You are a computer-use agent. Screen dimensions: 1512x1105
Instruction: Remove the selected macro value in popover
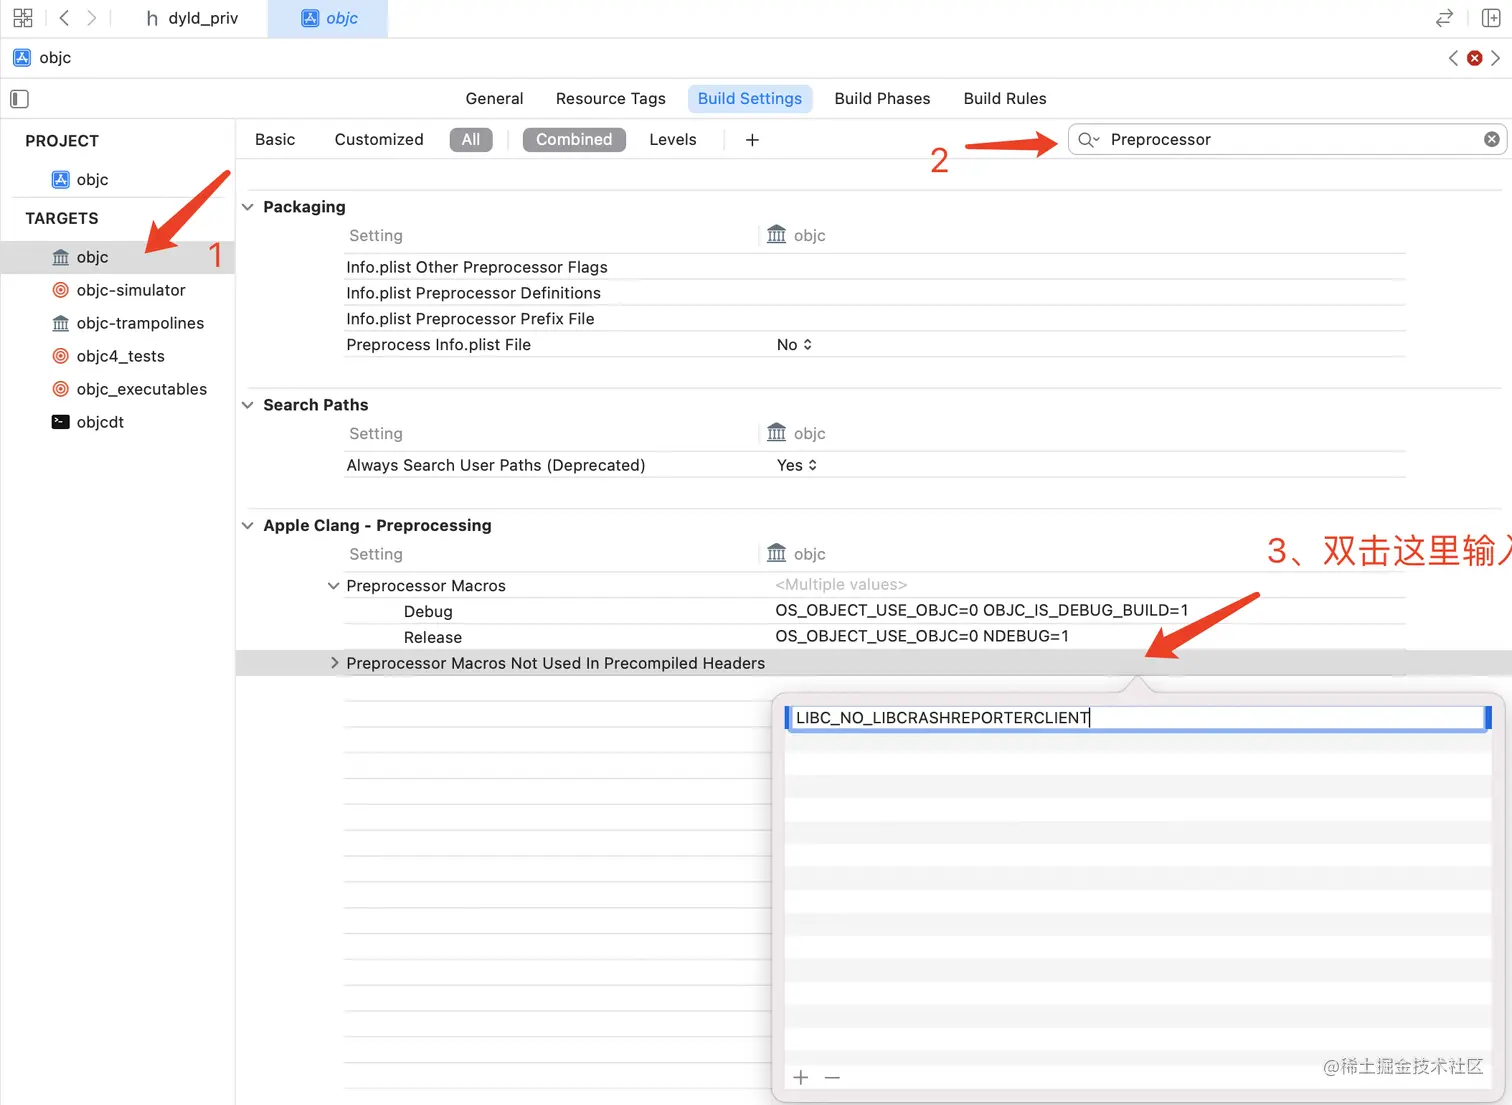(832, 1077)
